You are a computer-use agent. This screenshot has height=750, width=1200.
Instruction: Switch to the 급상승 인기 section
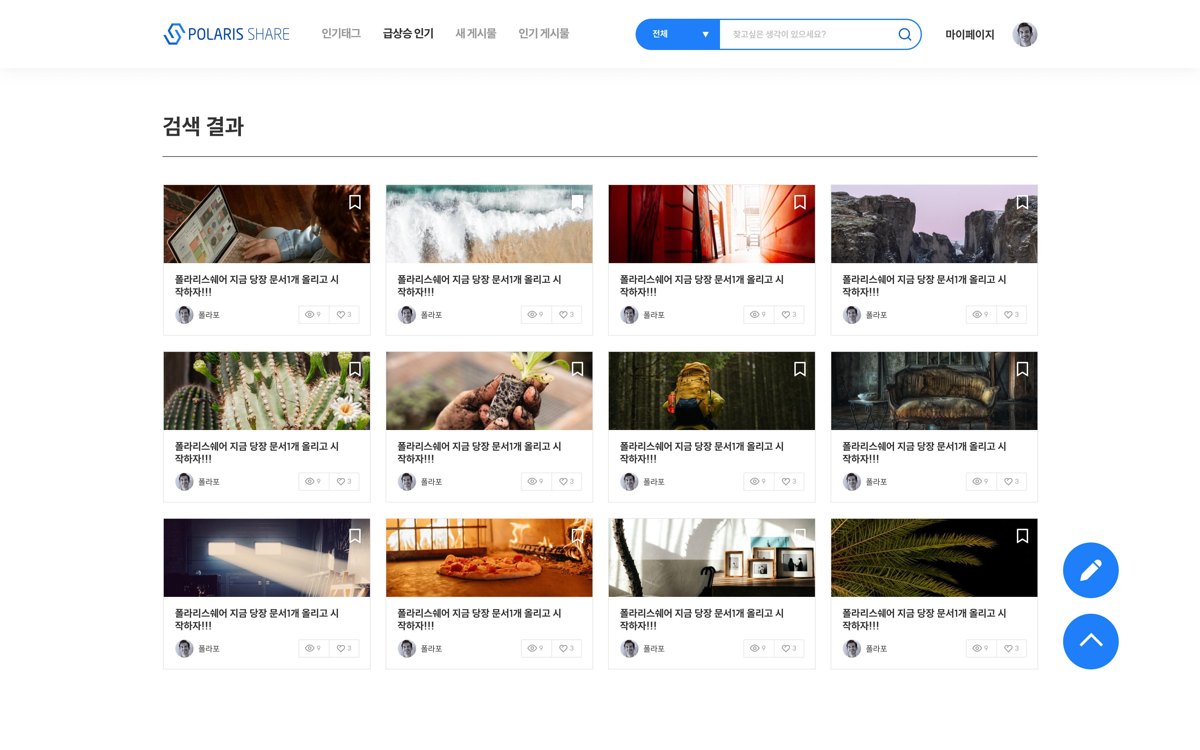(x=408, y=34)
